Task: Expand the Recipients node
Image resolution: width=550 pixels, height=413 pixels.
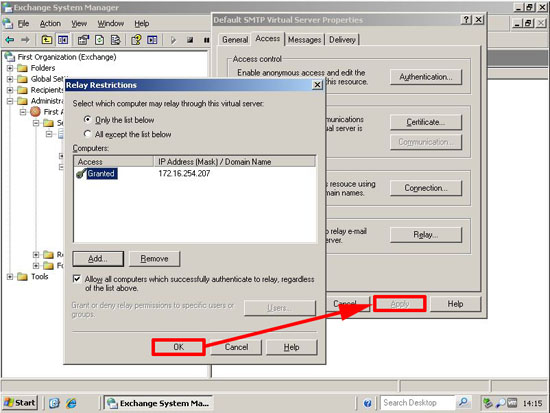Action: [10, 90]
